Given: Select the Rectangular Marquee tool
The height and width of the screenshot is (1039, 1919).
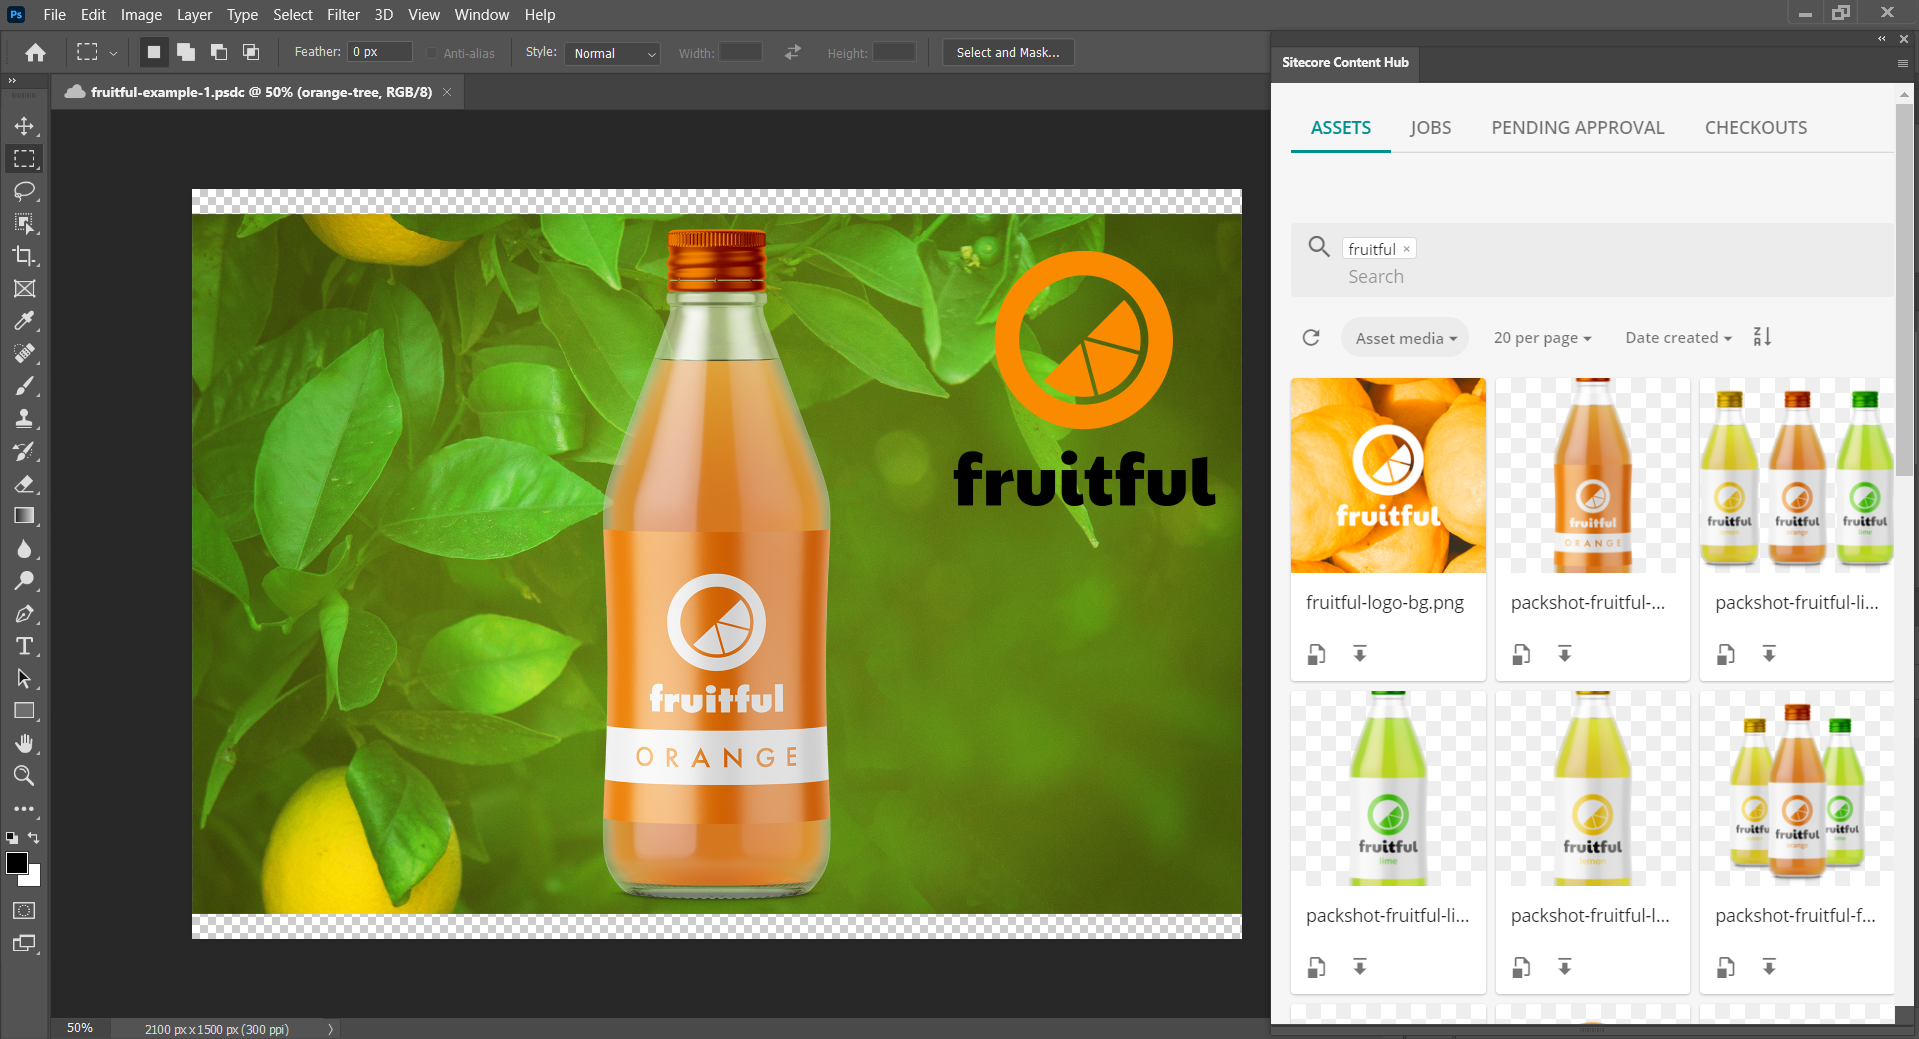Looking at the screenshot, I should [x=24, y=158].
